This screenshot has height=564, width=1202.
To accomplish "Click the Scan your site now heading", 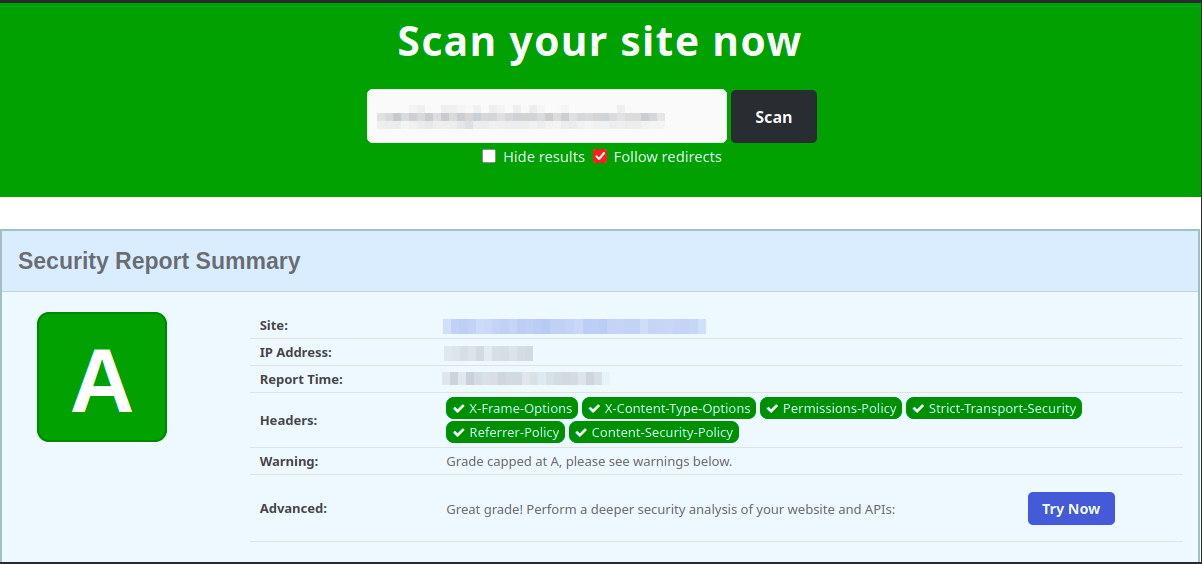I will [x=599, y=42].
